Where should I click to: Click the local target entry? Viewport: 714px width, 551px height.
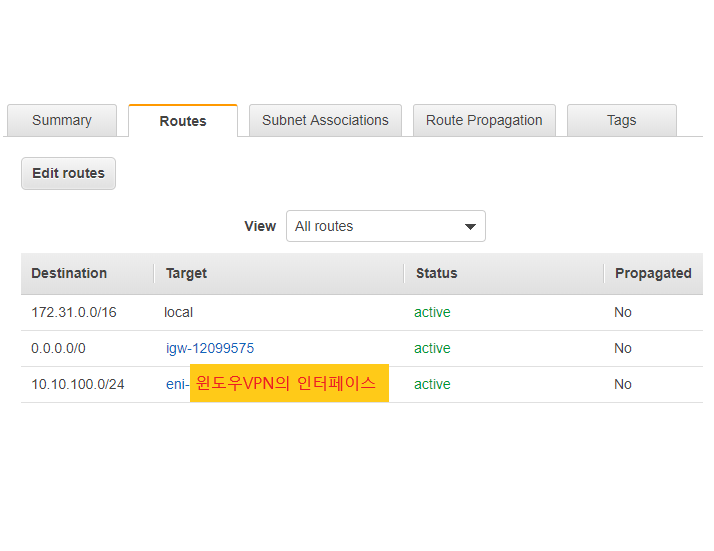click(x=178, y=312)
